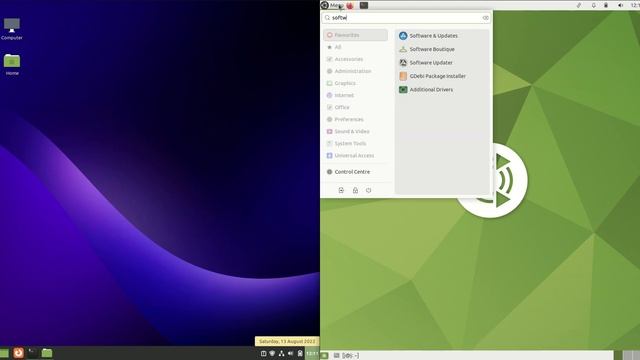Open the Home folder desktop icon
The height and width of the screenshot is (360, 640).
tap(12, 64)
